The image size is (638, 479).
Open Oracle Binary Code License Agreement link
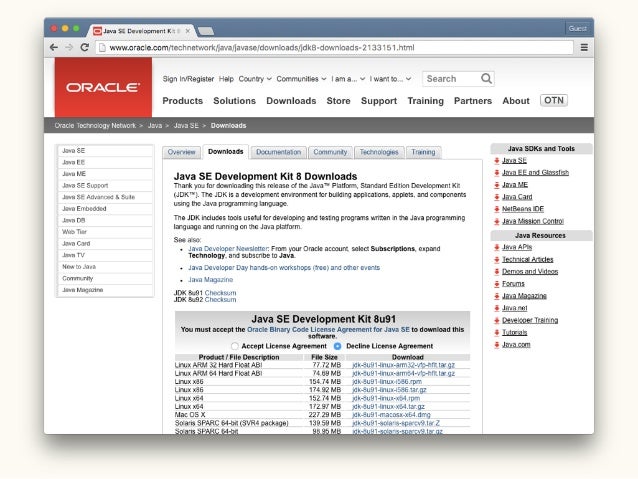point(328,330)
